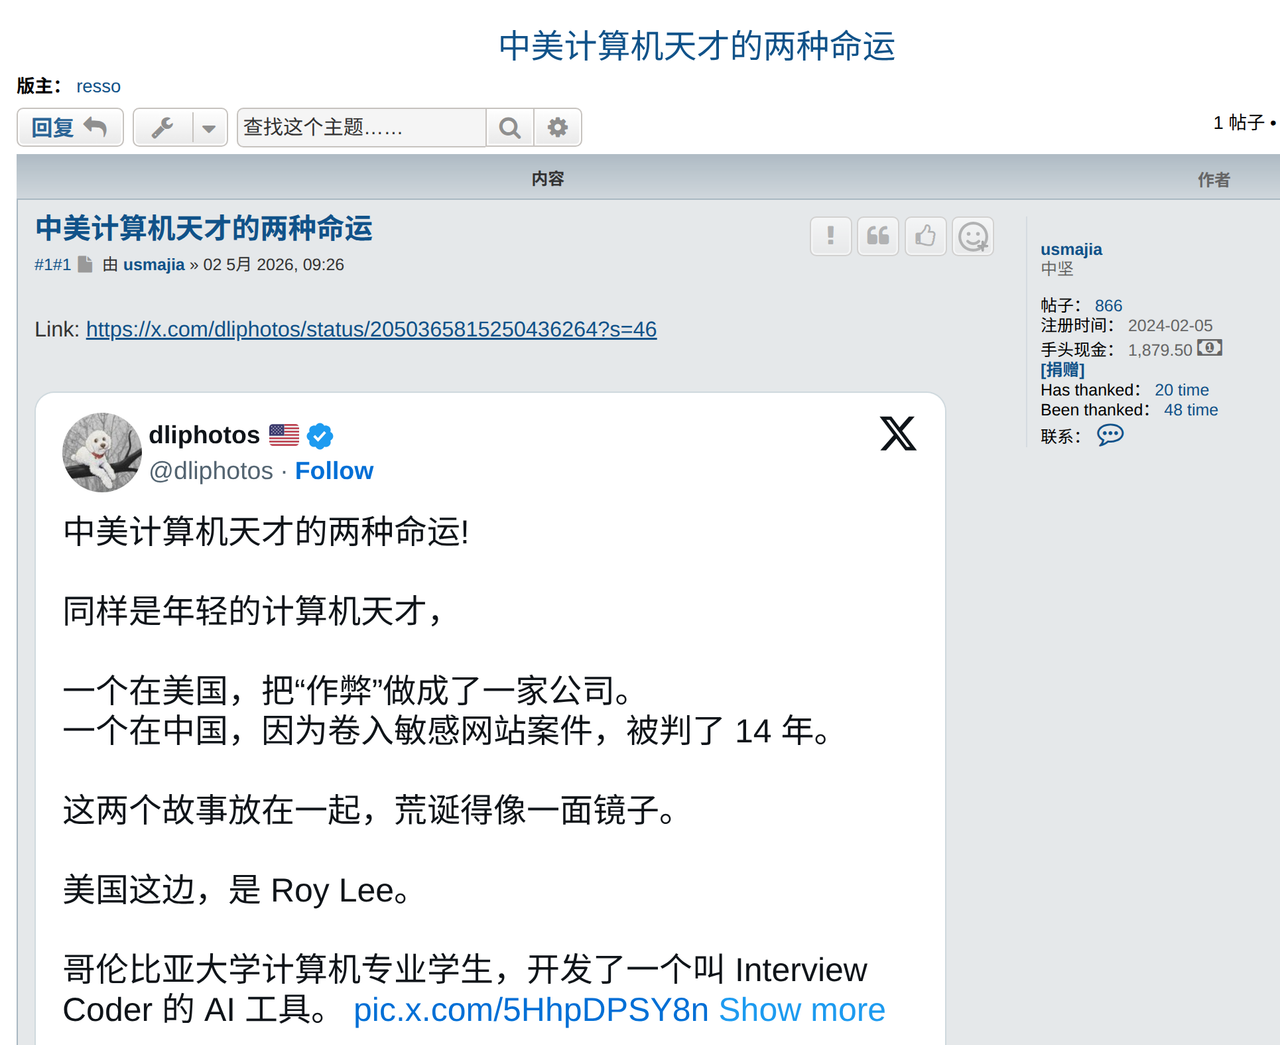Focus the 查找这个主题 search field
1280x1045 pixels.
point(361,128)
